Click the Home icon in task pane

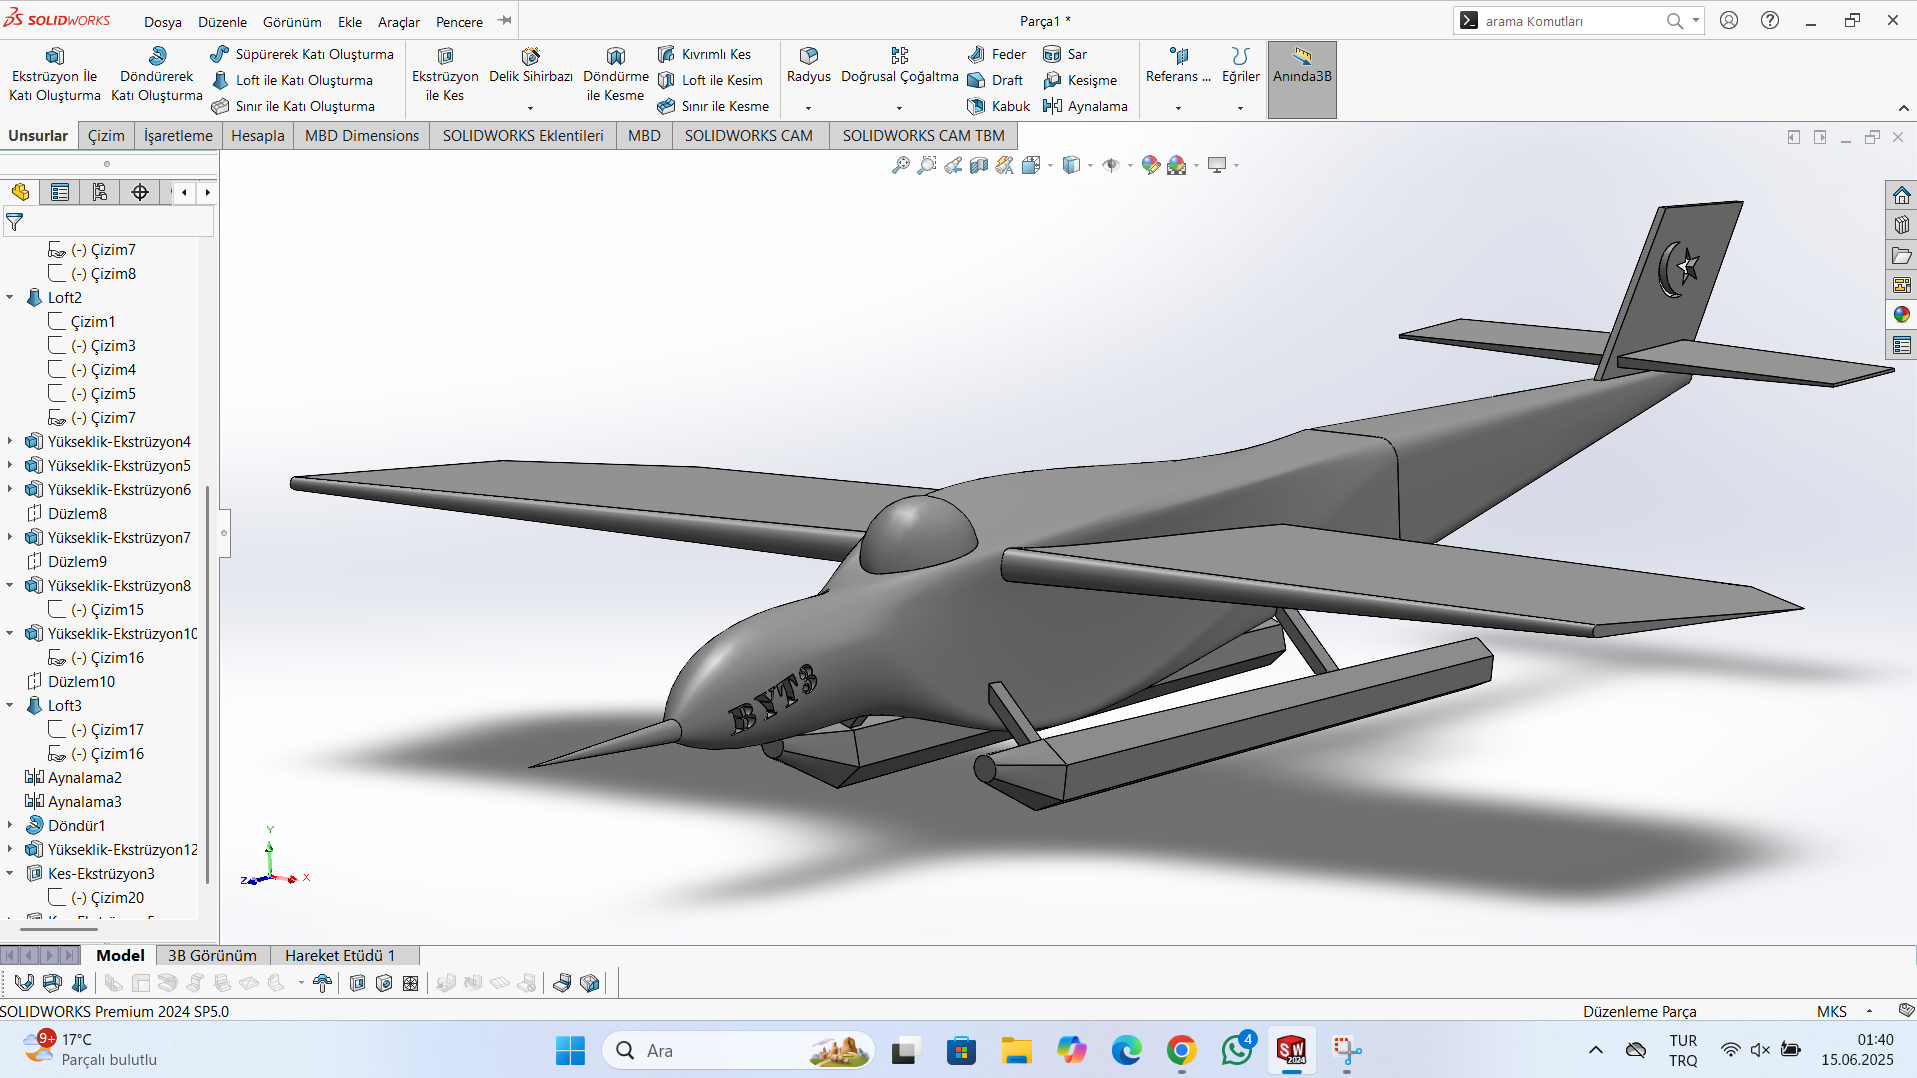(1901, 195)
